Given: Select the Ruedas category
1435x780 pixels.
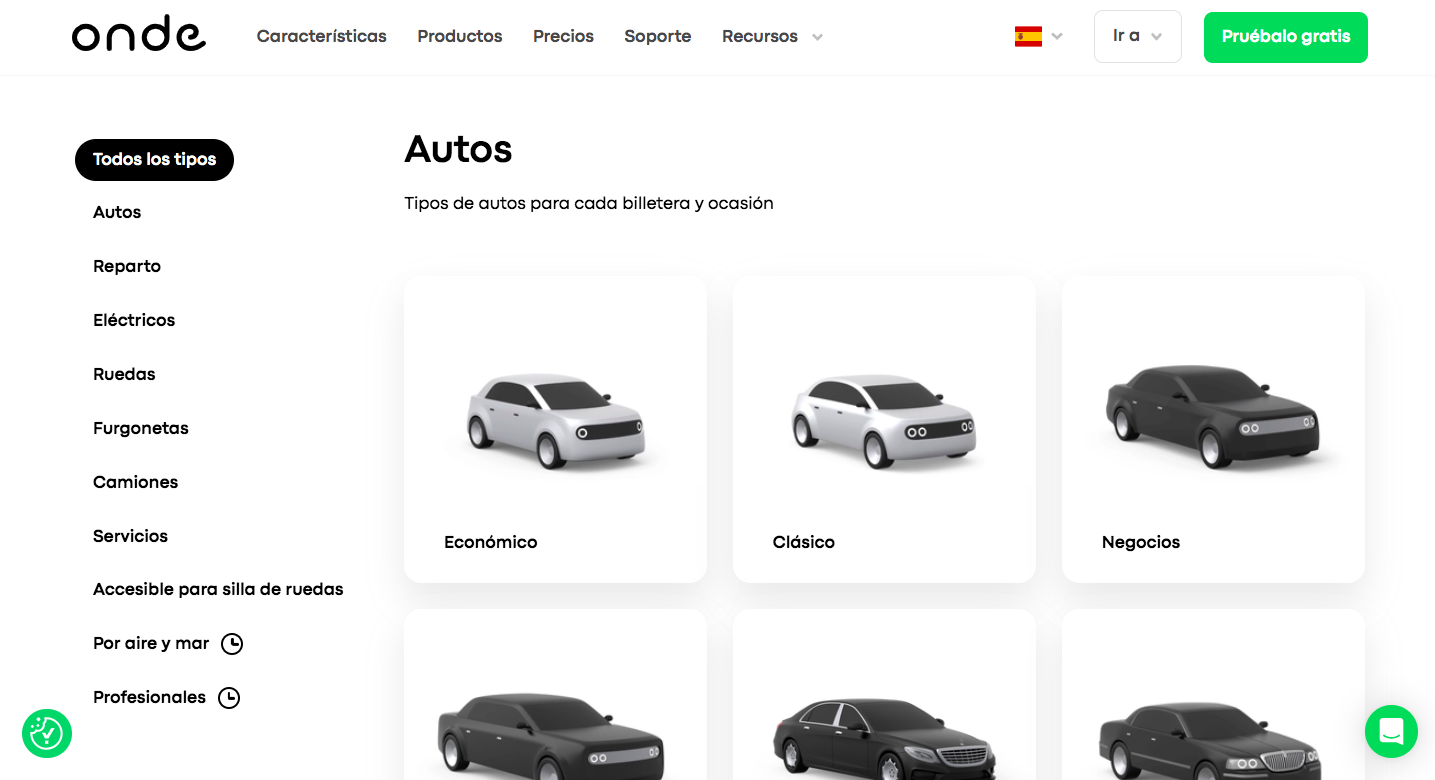Looking at the screenshot, I should point(124,374).
